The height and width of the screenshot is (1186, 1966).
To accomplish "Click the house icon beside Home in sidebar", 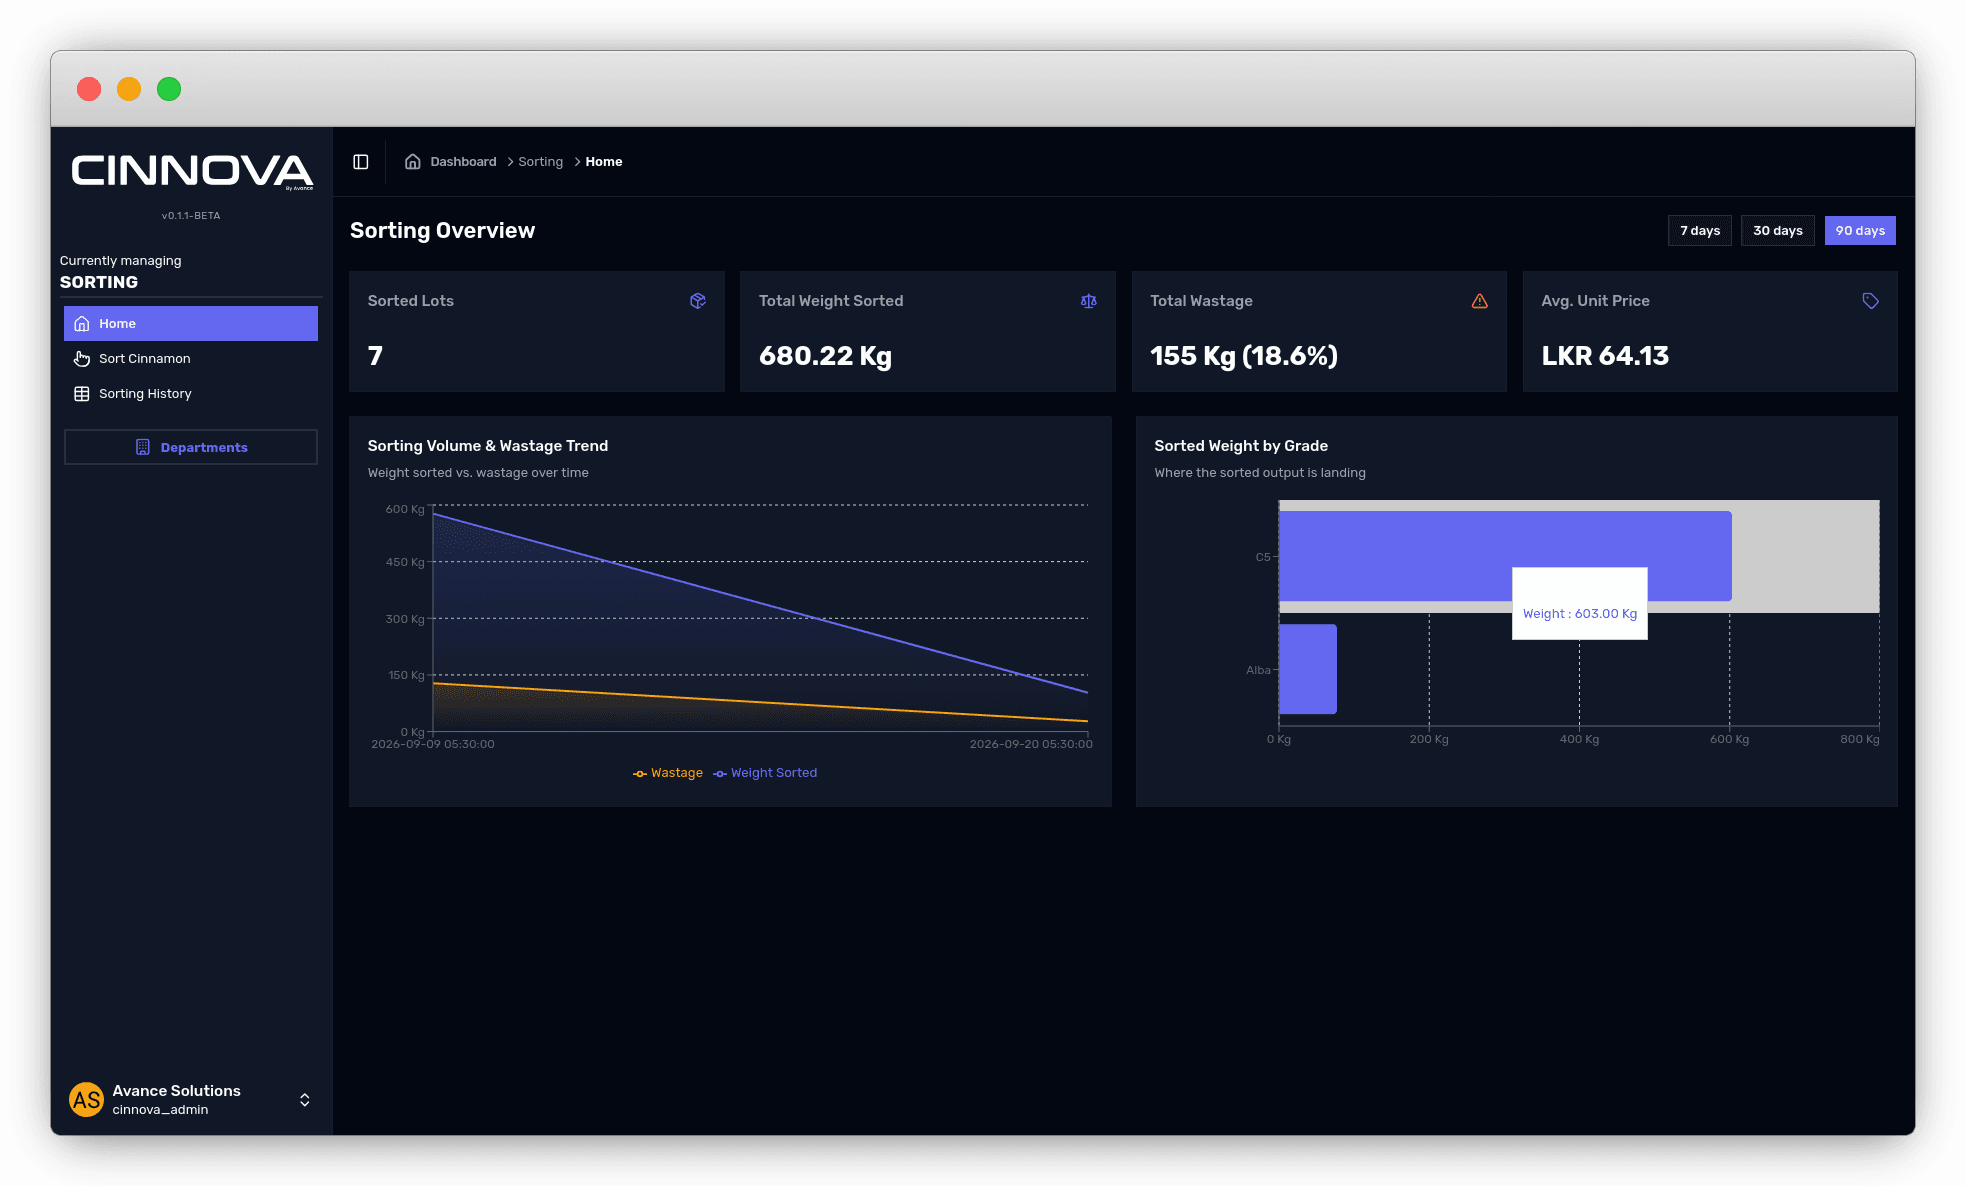I will [x=82, y=324].
